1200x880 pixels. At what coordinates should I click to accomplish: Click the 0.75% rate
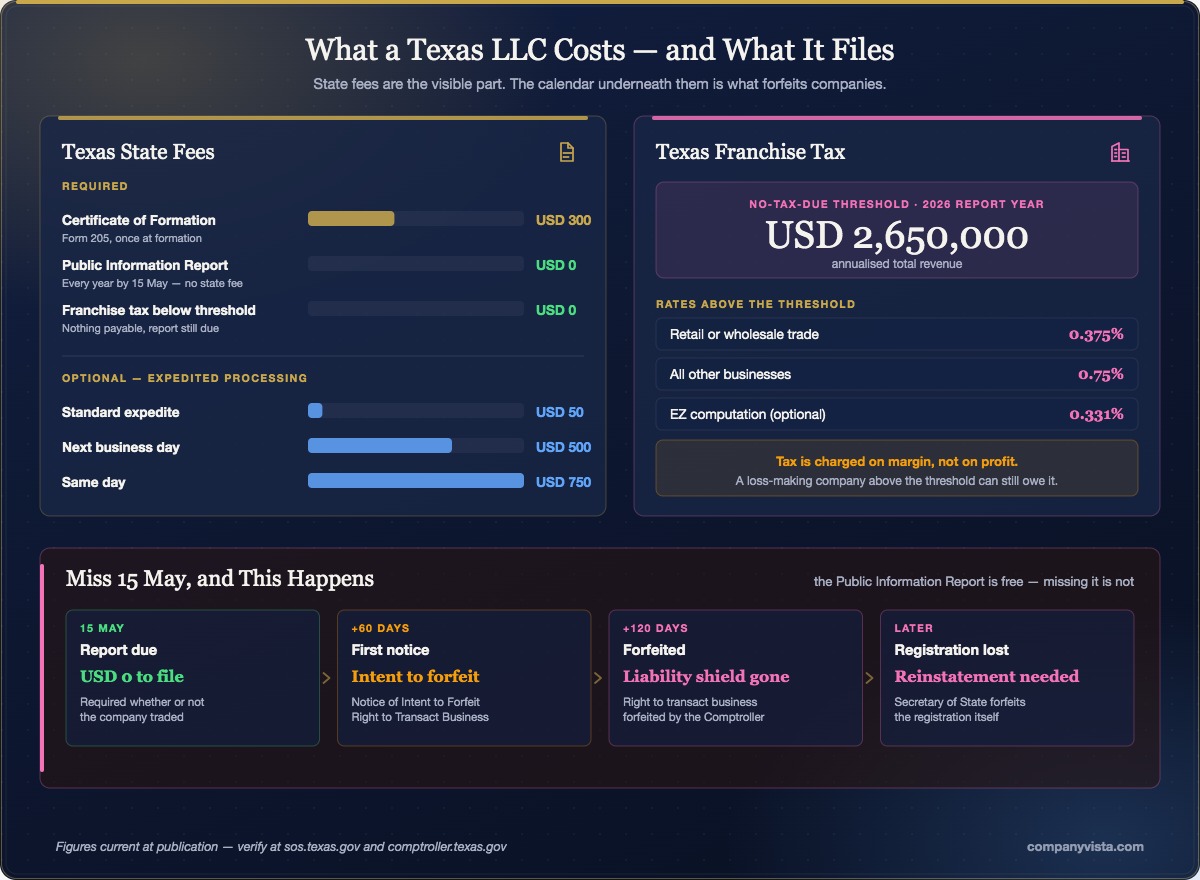coord(1101,374)
